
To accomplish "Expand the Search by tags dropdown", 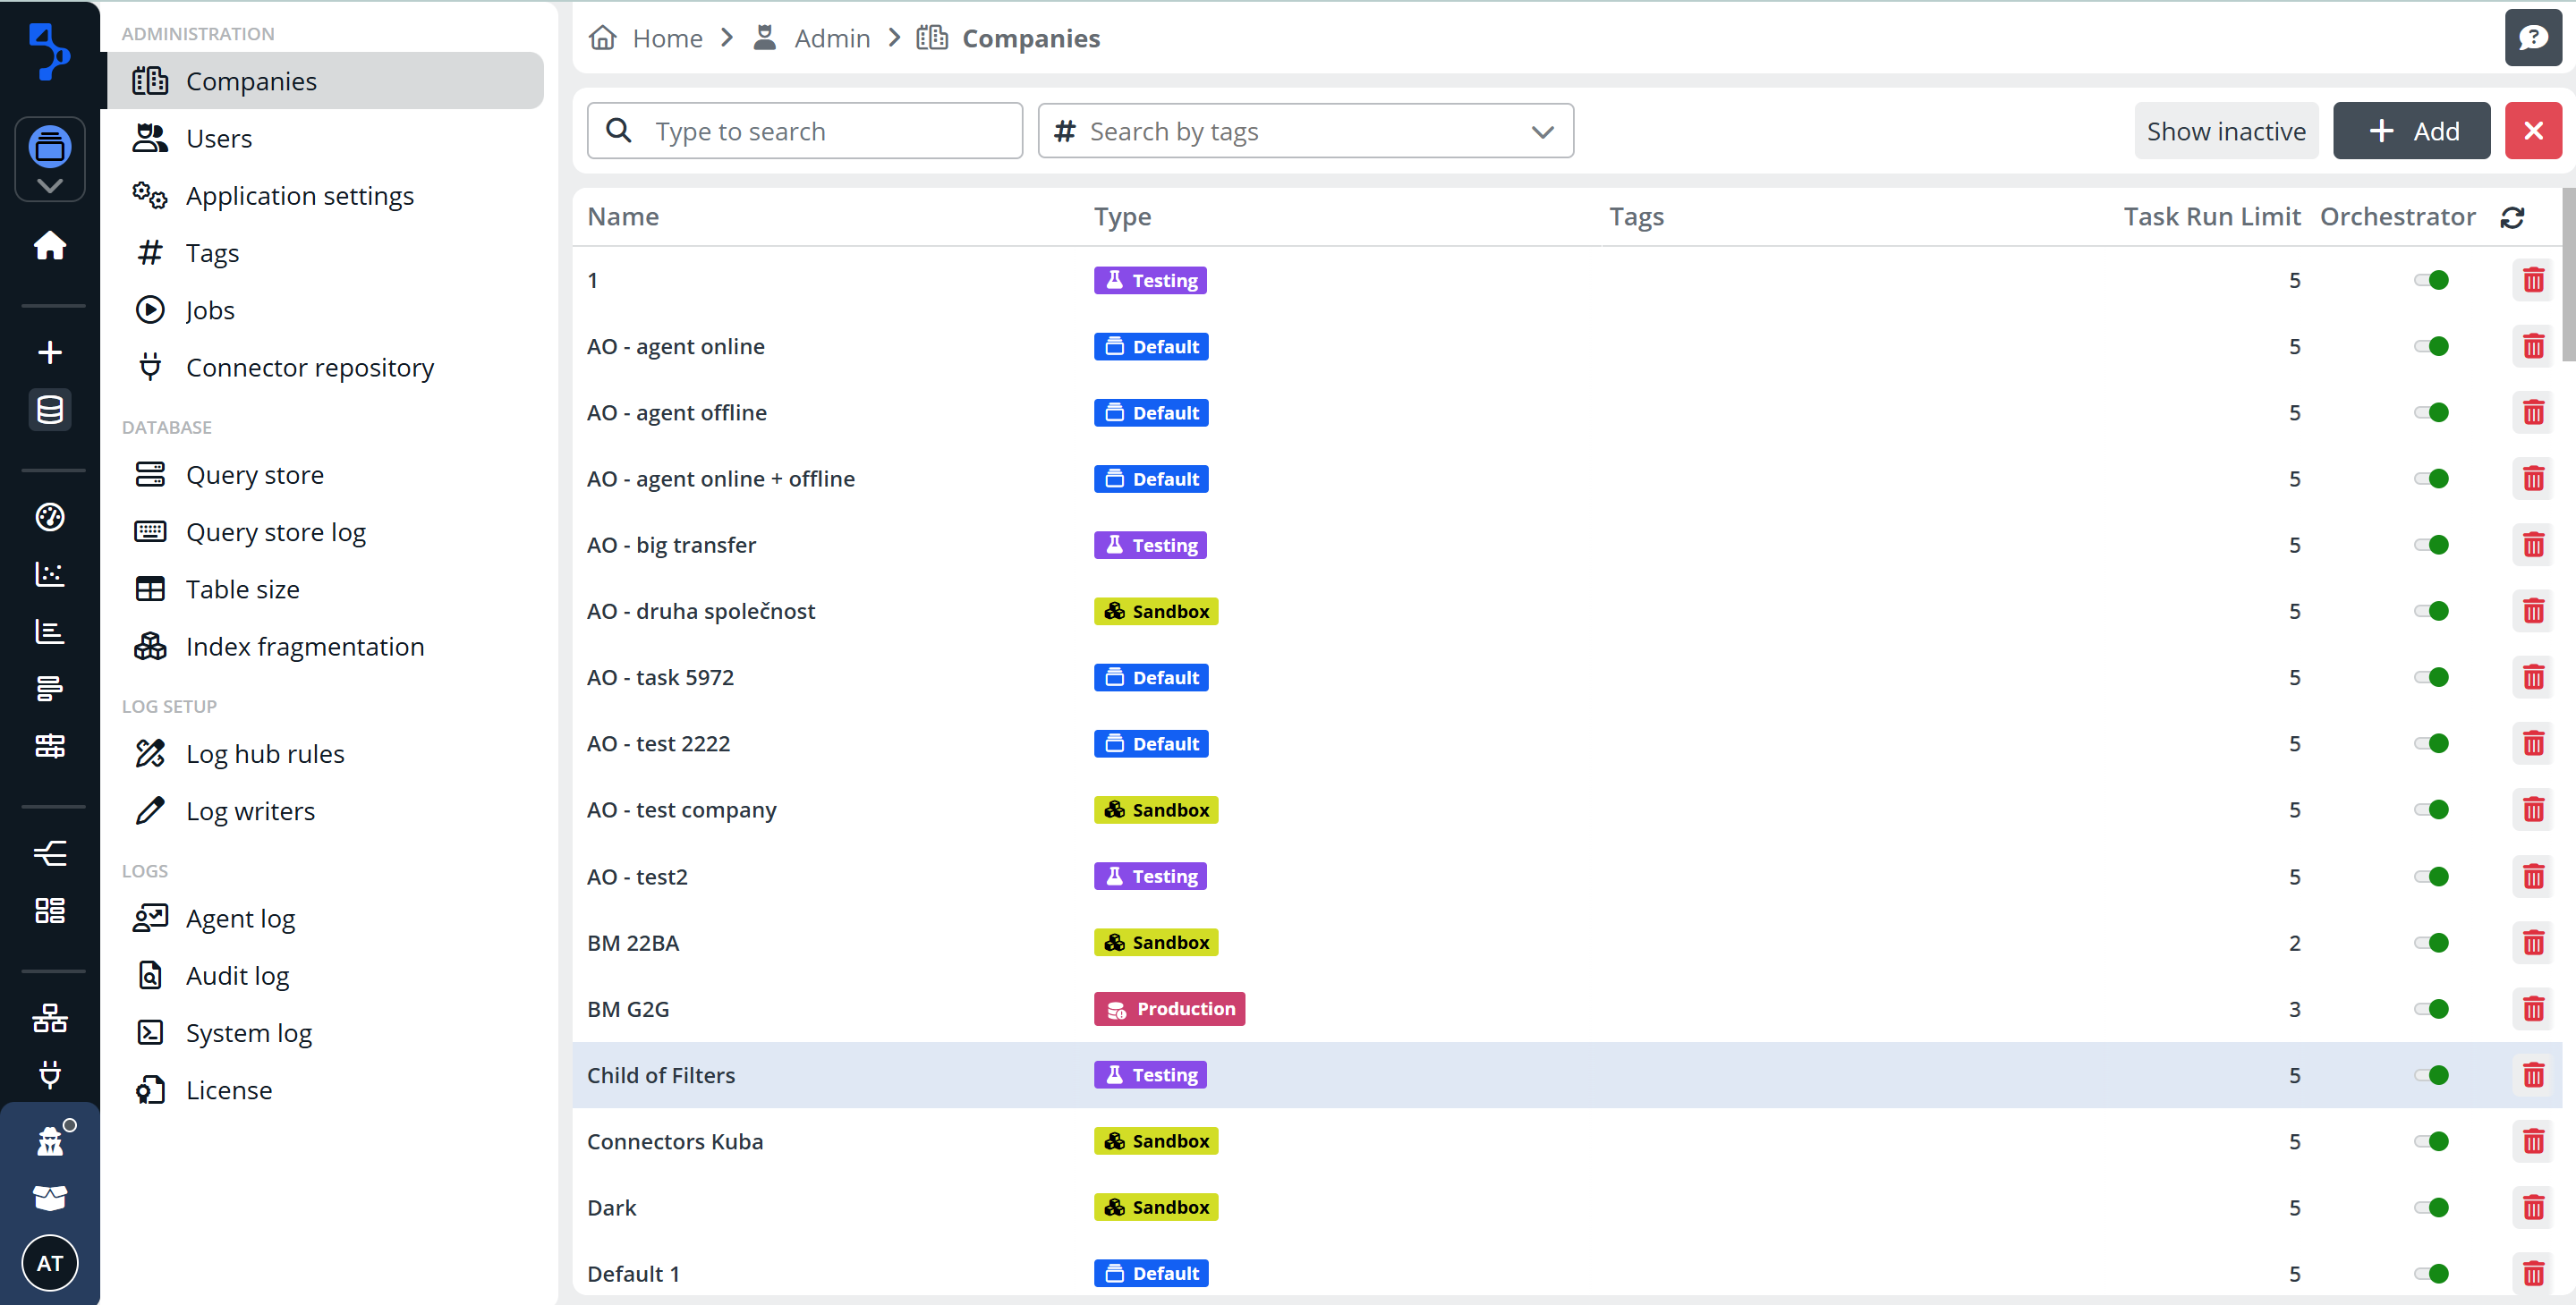I will pyautogui.click(x=1542, y=131).
